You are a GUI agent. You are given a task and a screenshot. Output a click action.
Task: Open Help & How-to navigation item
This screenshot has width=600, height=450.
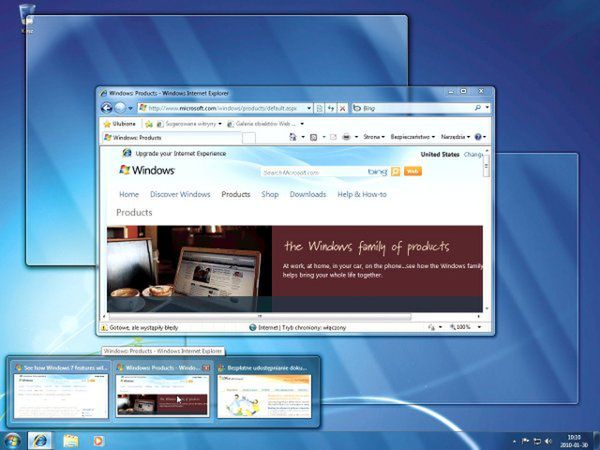[362, 194]
